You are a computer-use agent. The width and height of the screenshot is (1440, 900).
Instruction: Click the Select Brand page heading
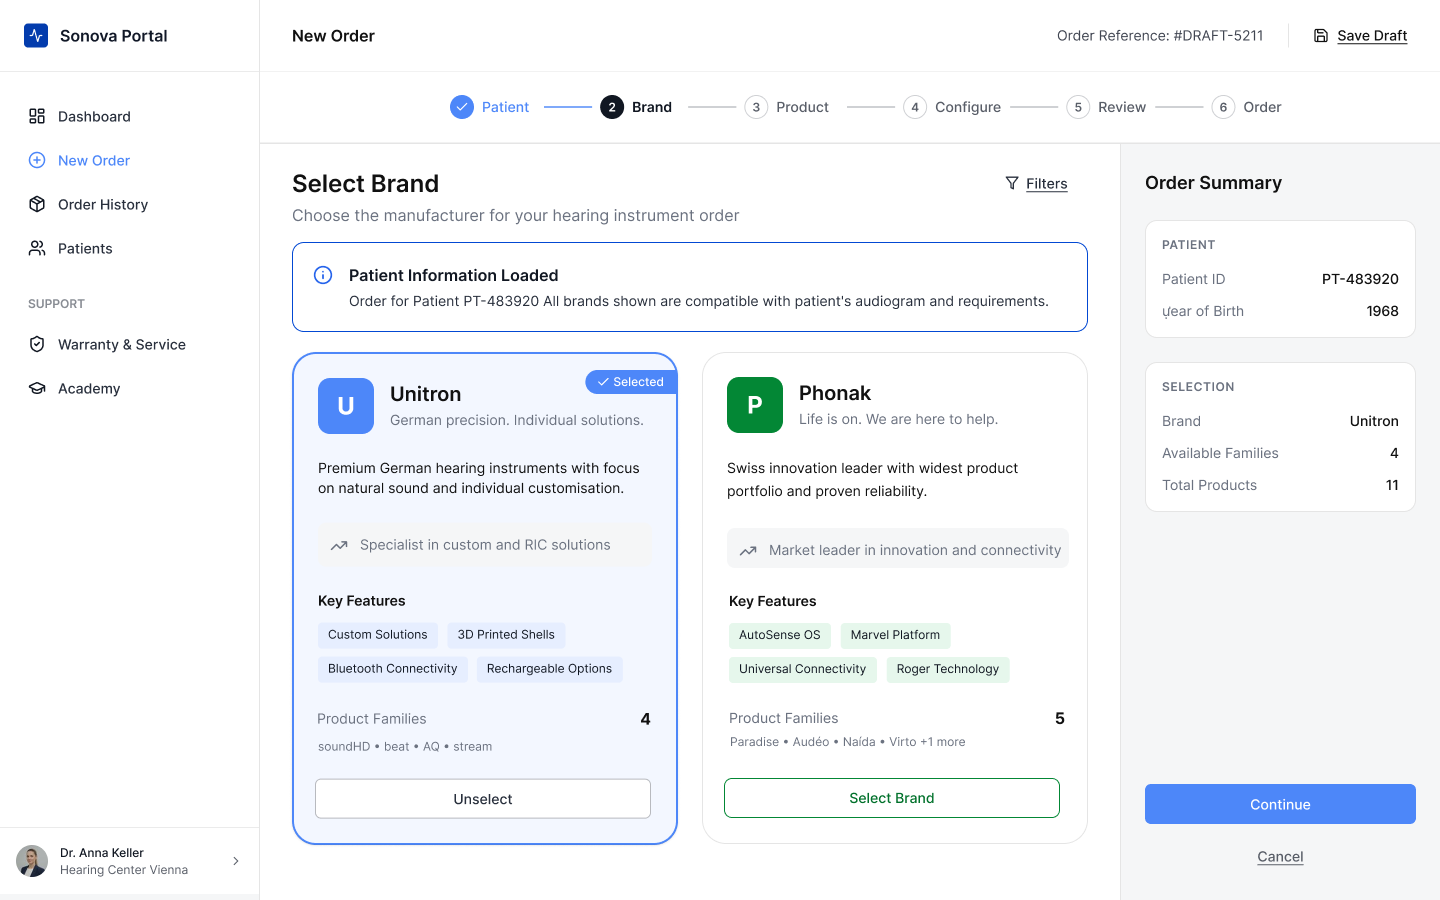(x=366, y=184)
